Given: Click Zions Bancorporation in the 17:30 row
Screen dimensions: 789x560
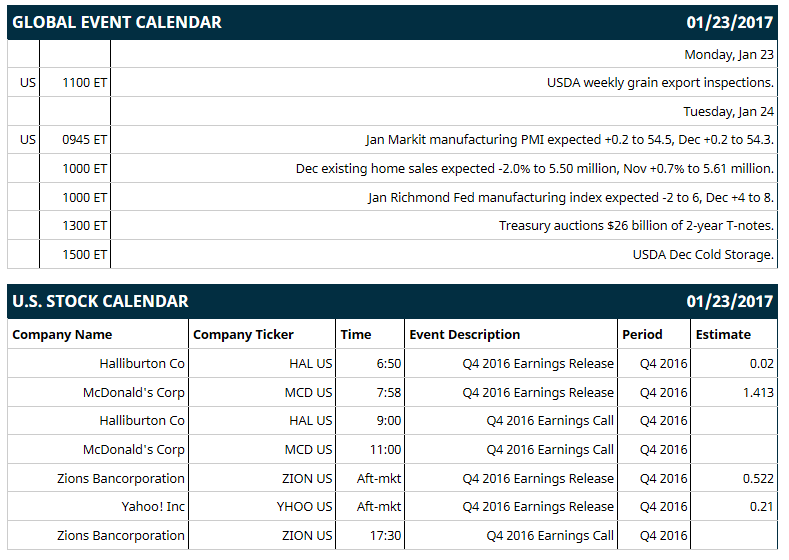Looking at the screenshot, I should 121,535.
